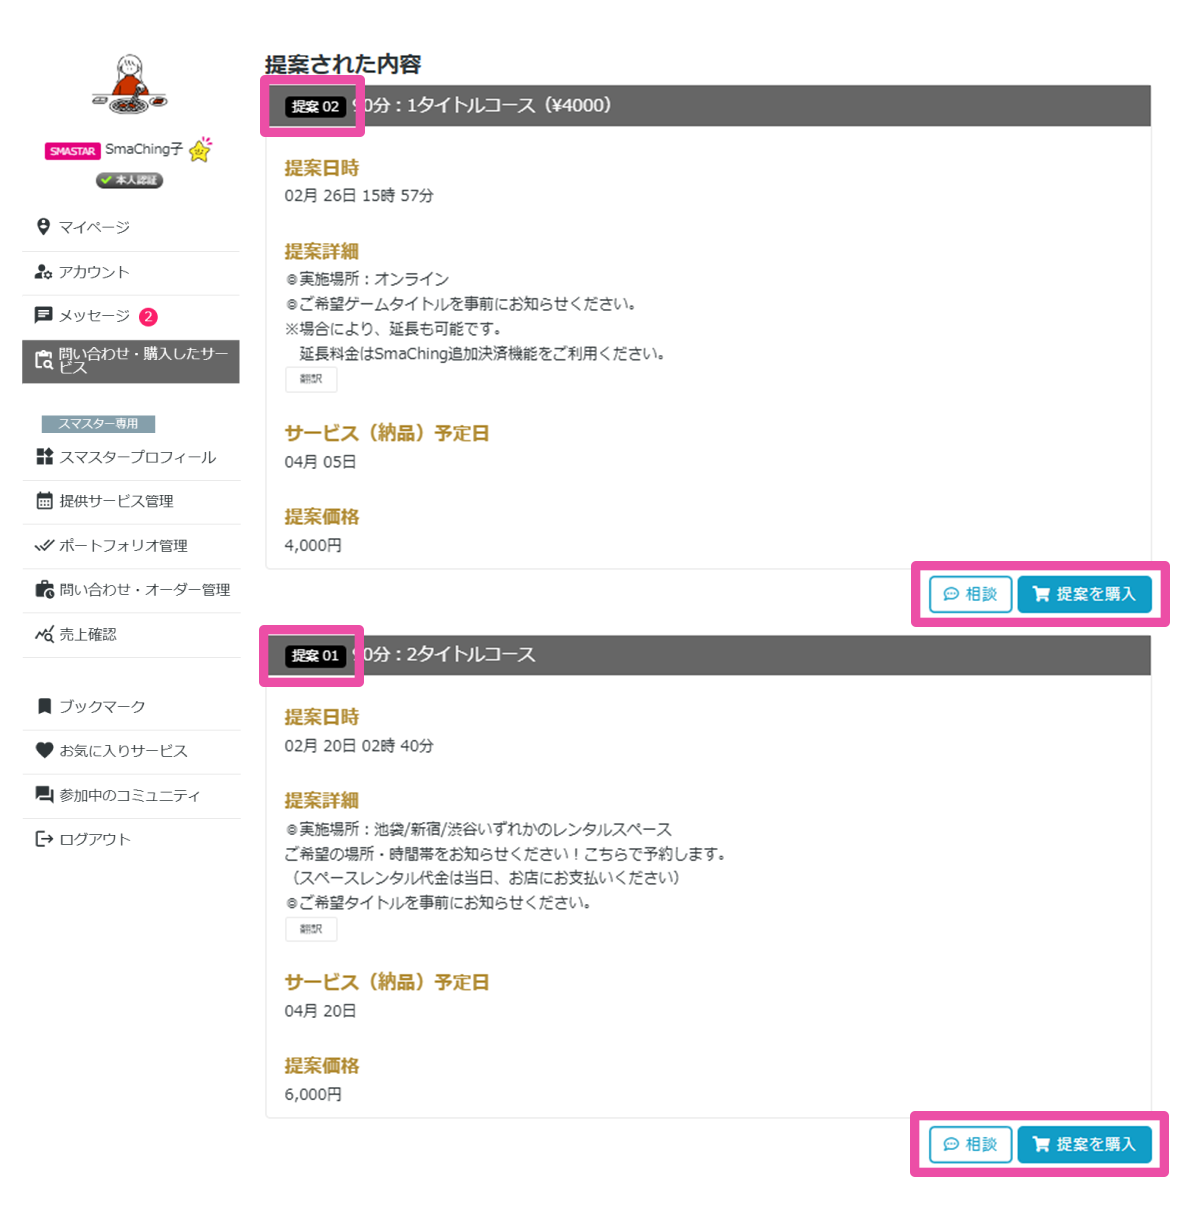1200x1215 pixels.
Task: Click the My Page location pin icon
Action: [43, 227]
